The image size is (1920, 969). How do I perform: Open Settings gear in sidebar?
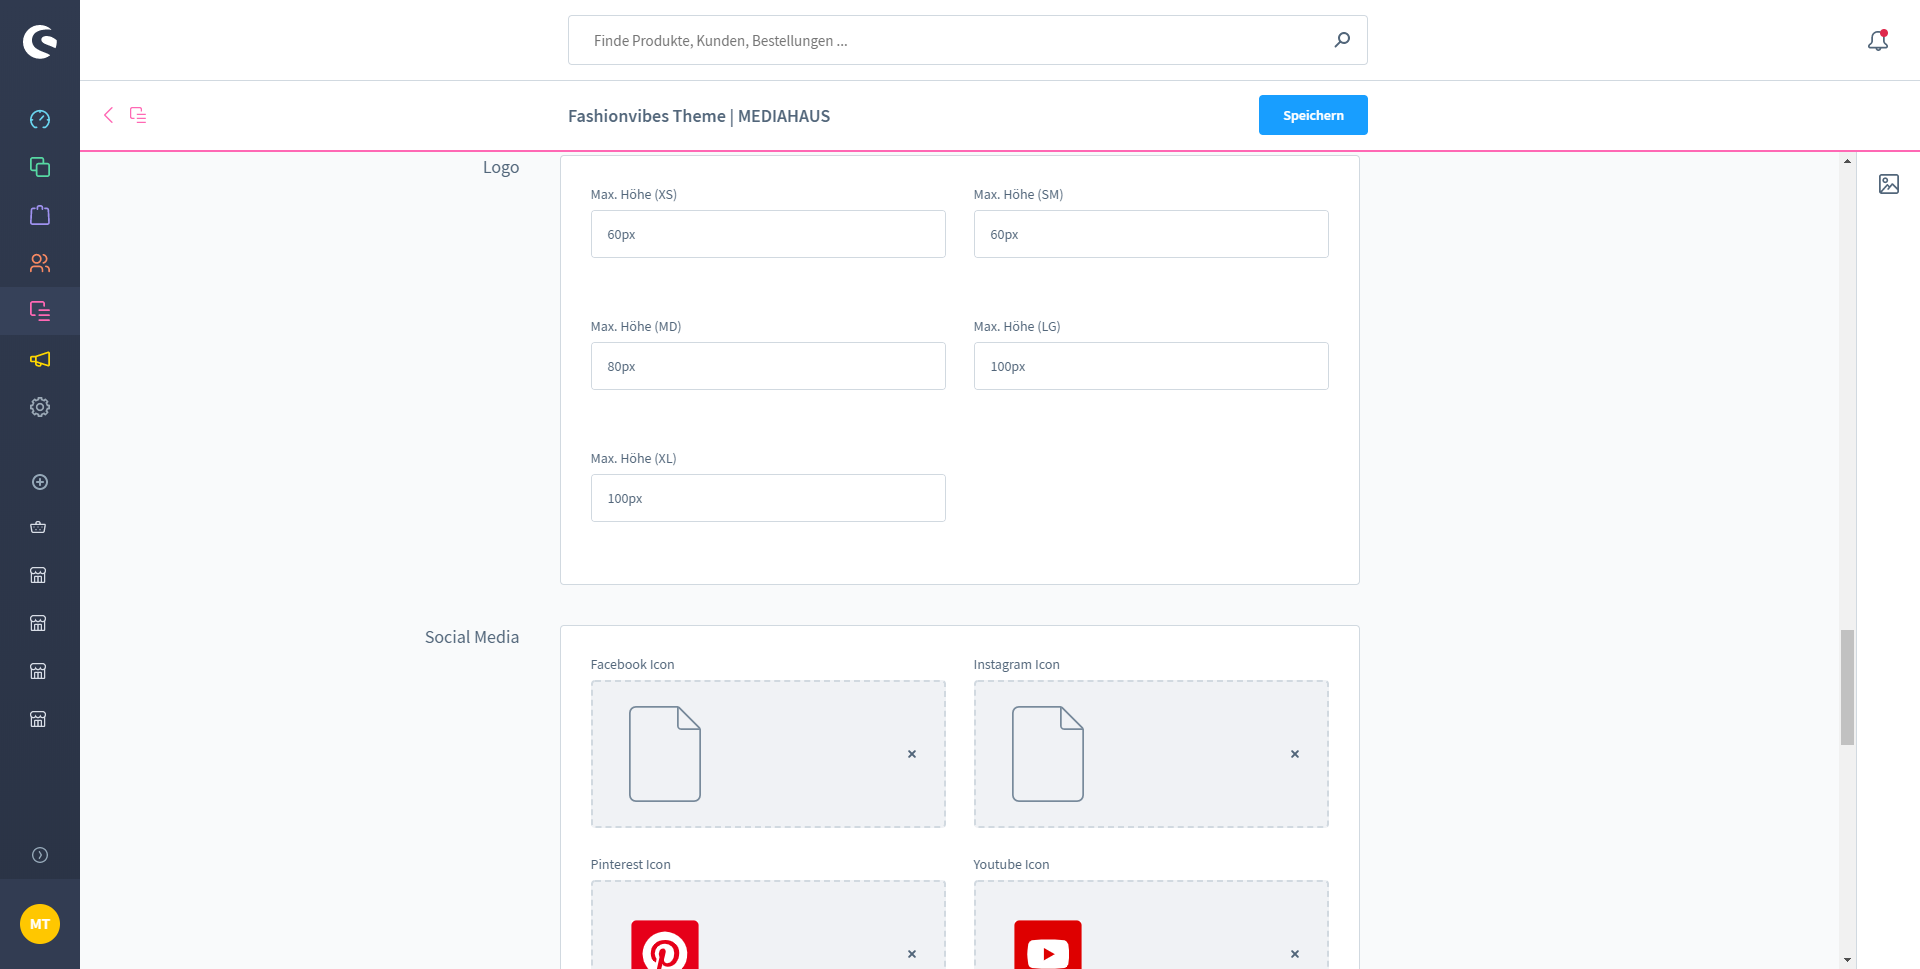(40, 407)
